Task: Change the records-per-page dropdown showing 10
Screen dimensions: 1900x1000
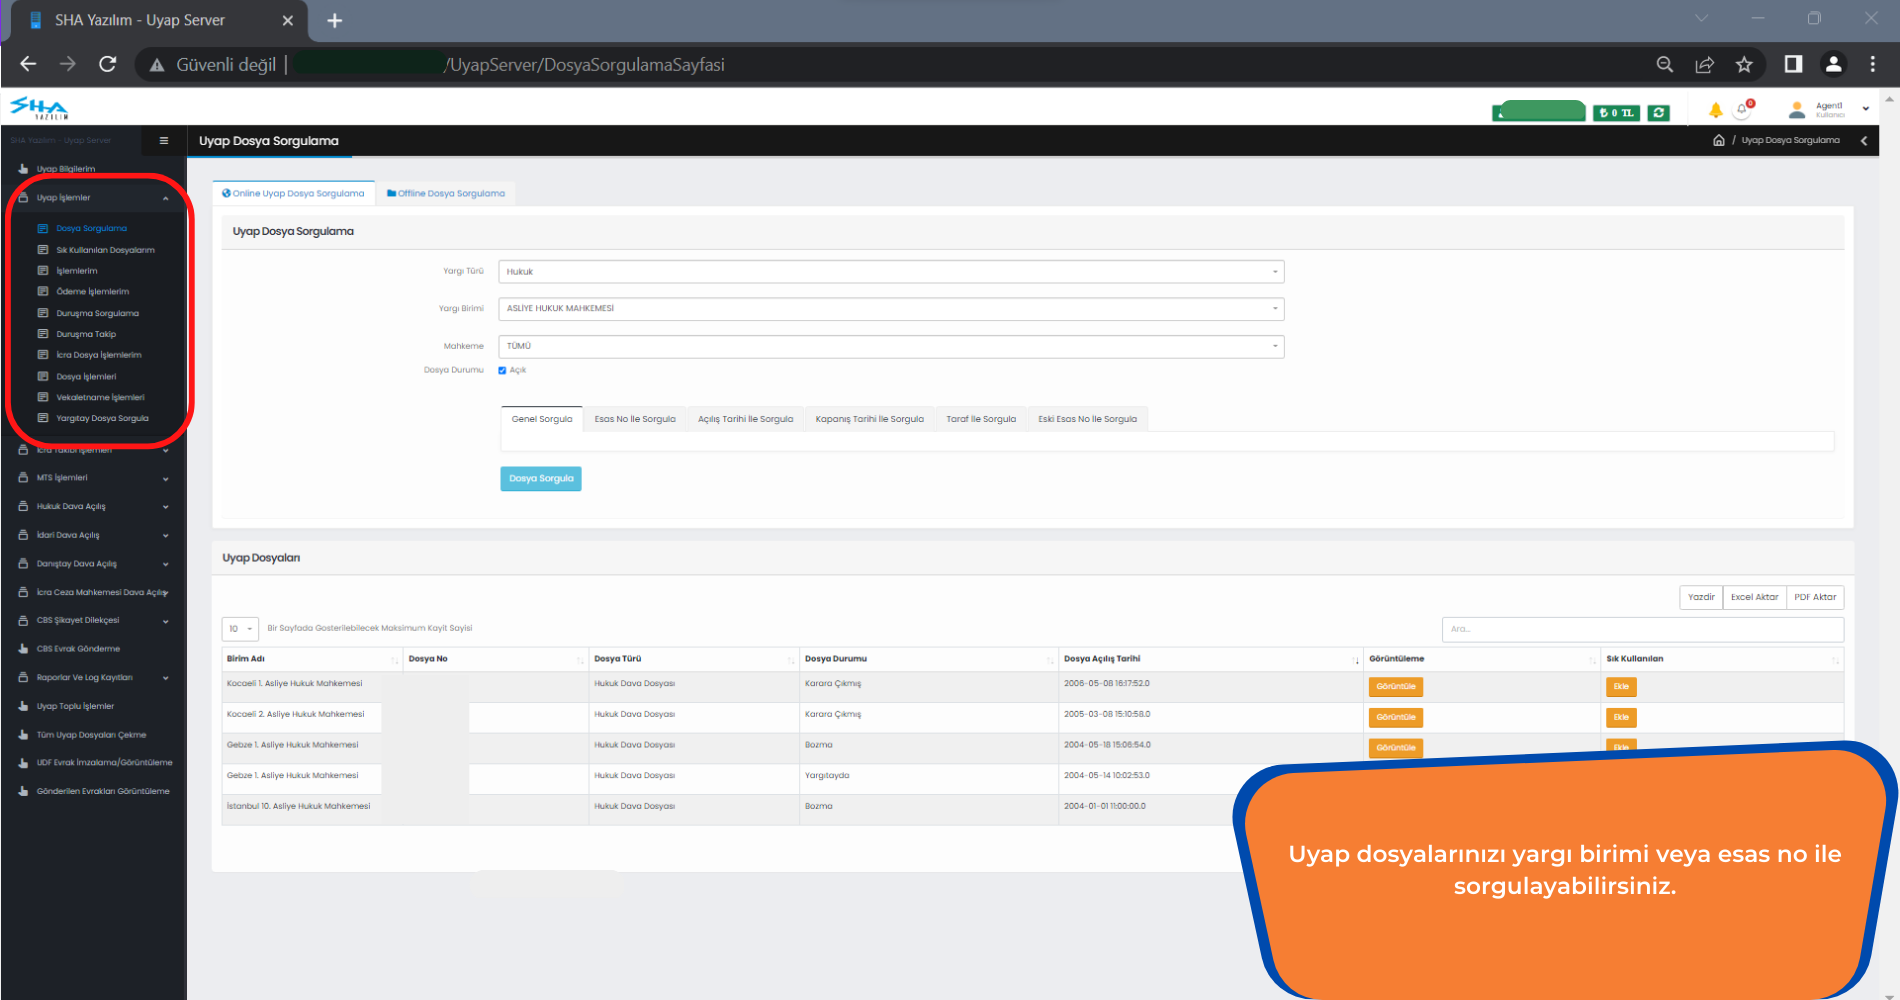Action: coord(240,629)
